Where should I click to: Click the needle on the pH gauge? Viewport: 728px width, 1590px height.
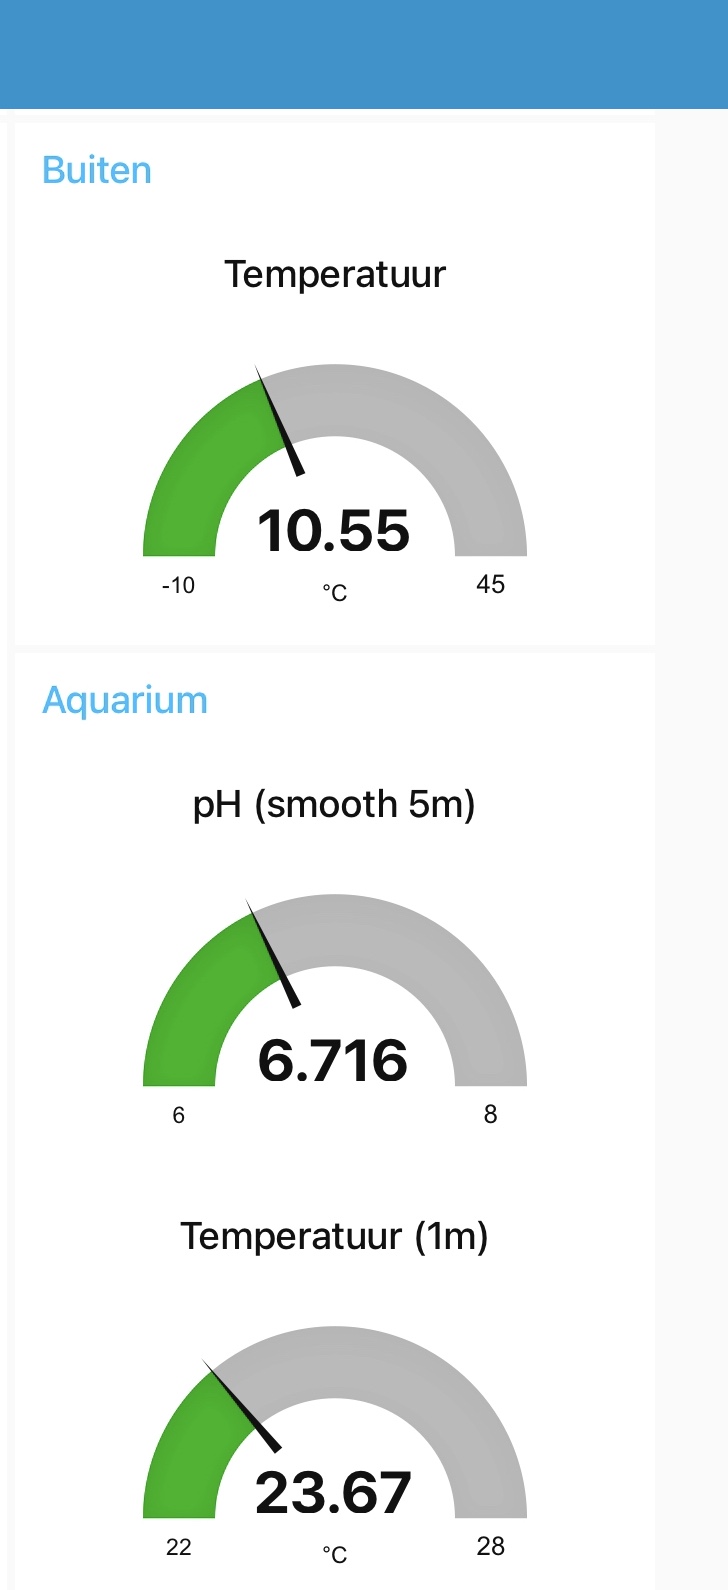pyautogui.click(x=274, y=953)
